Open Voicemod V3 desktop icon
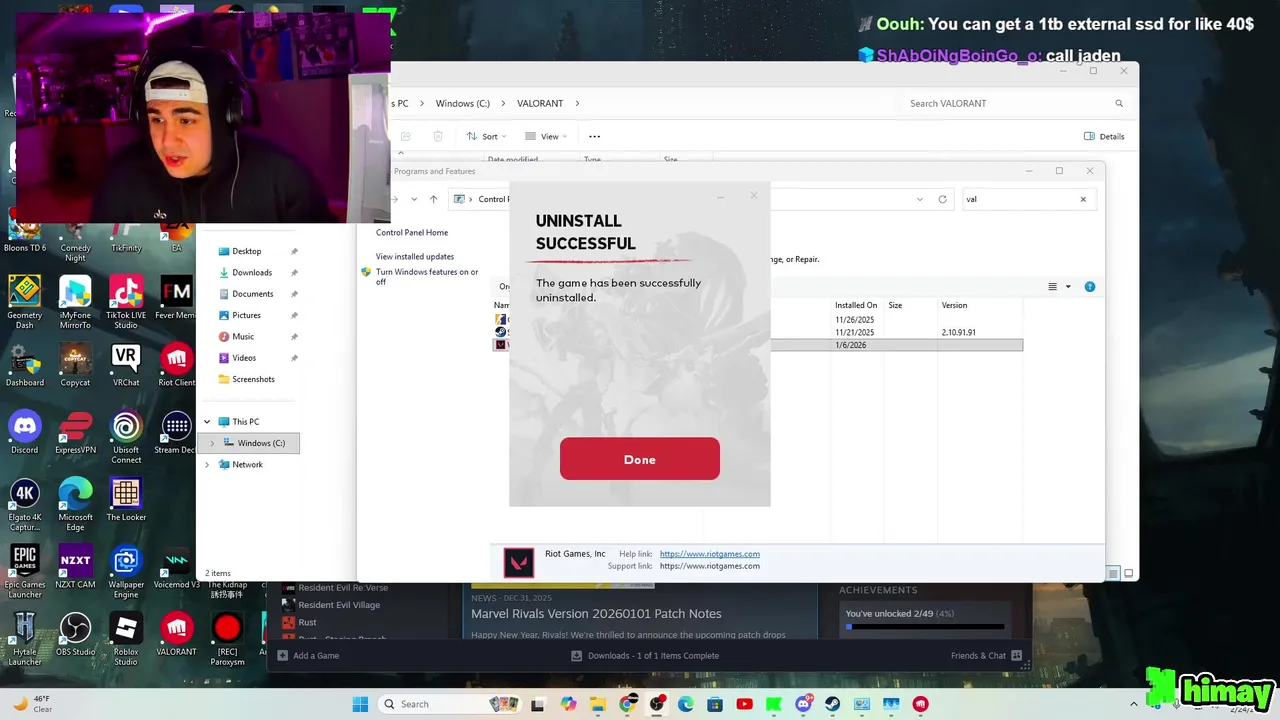Image resolution: width=1280 pixels, height=720 pixels. (x=177, y=567)
